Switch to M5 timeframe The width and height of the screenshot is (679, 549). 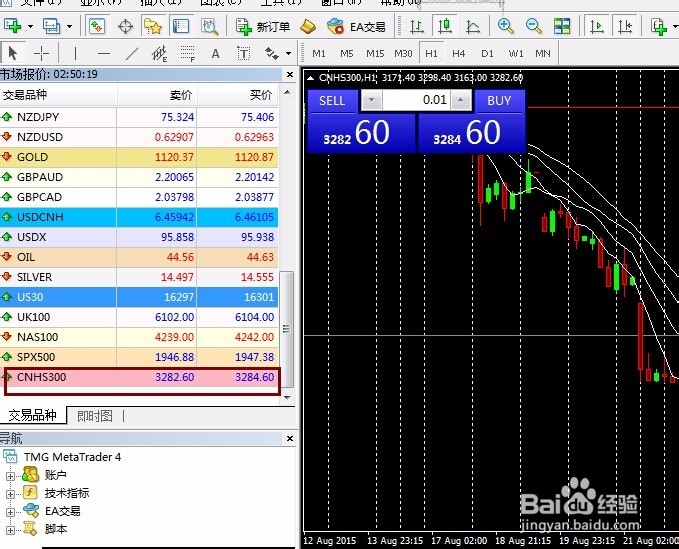pyautogui.click(x=346, y=53)
